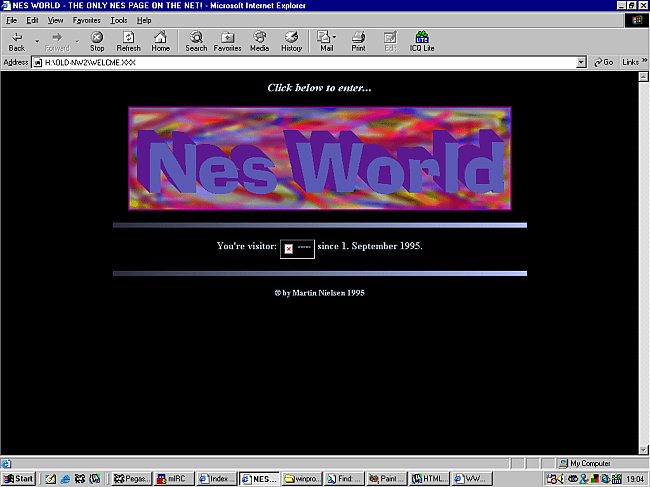Open the Media bar
Image resolution: width=650 pixels, height=487 pixels.
pyautogui.click(x=259, y=41)
